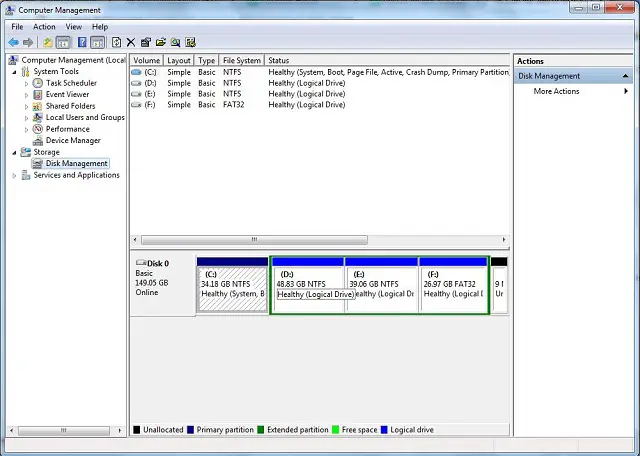Click the Performance icon in tree

click(38, 129)
